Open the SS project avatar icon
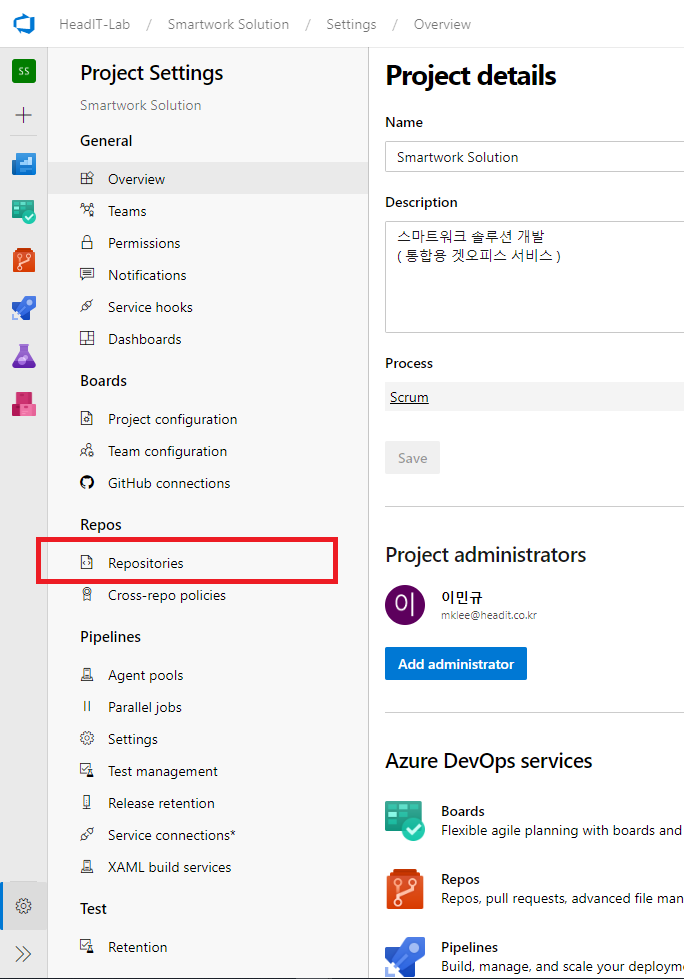The height and width of the screenshot is (979, 684). [24, 71]
